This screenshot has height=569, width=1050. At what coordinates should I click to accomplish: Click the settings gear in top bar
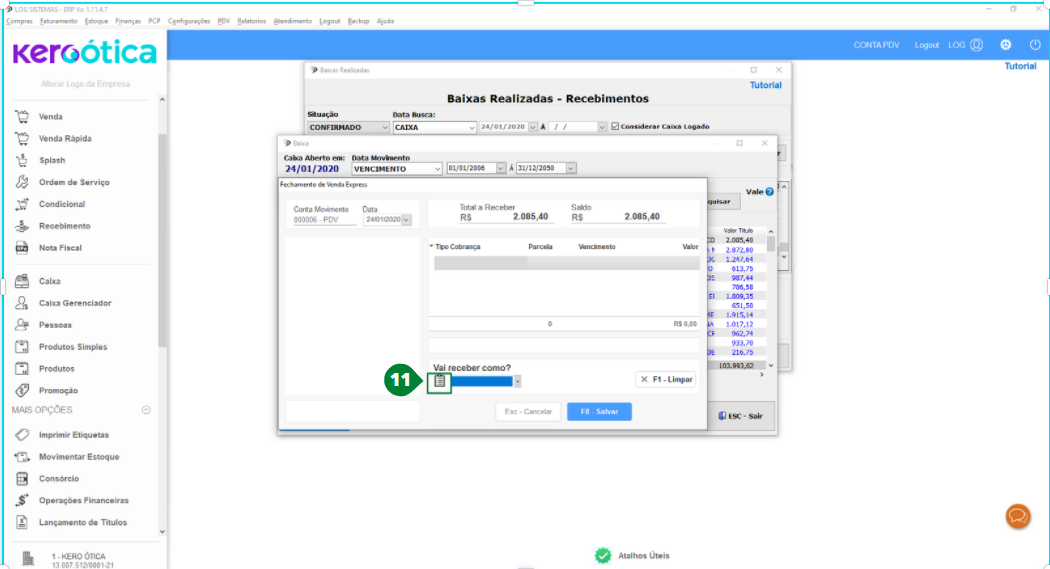(x=1006, y=45)
